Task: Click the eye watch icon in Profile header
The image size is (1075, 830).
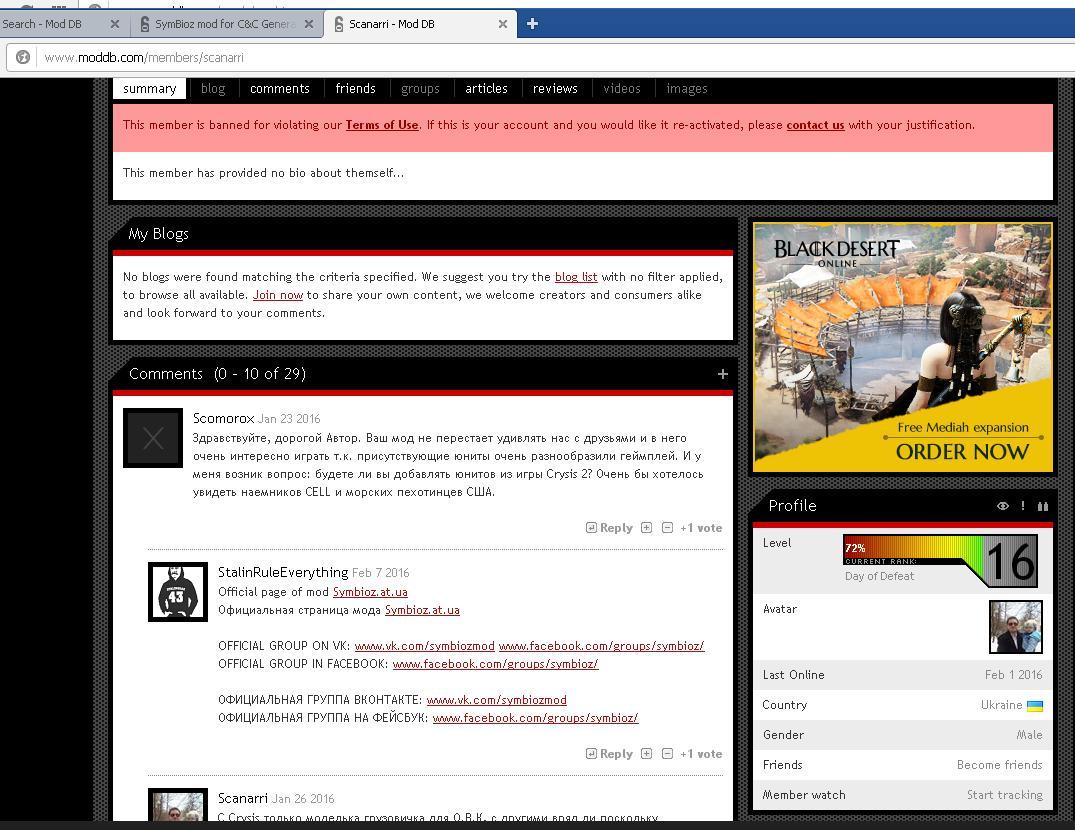Action: point(1002,506)
